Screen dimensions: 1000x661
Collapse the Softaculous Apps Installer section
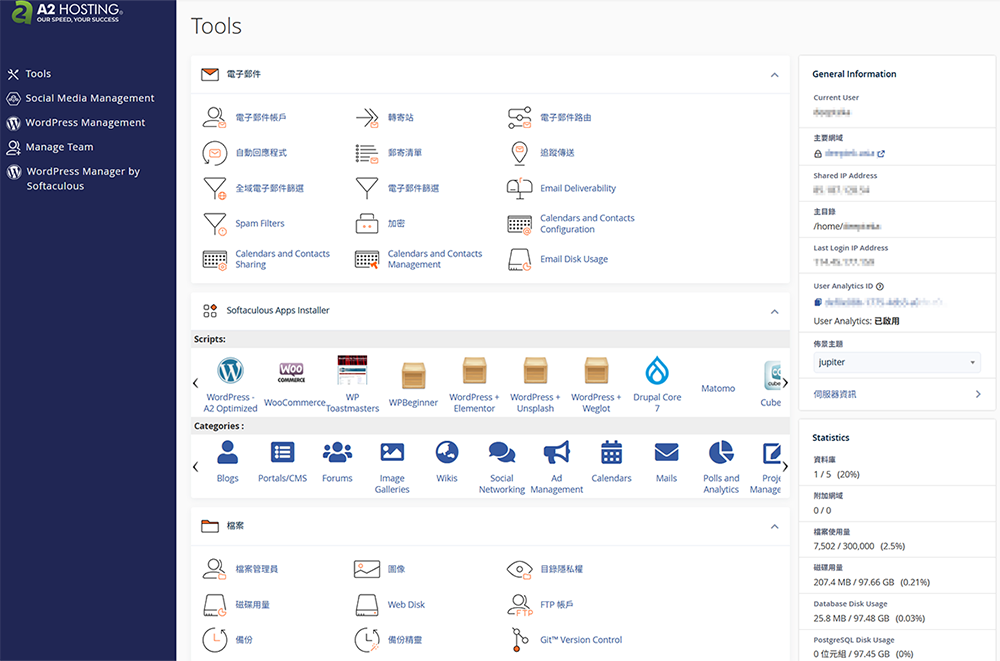774,311
